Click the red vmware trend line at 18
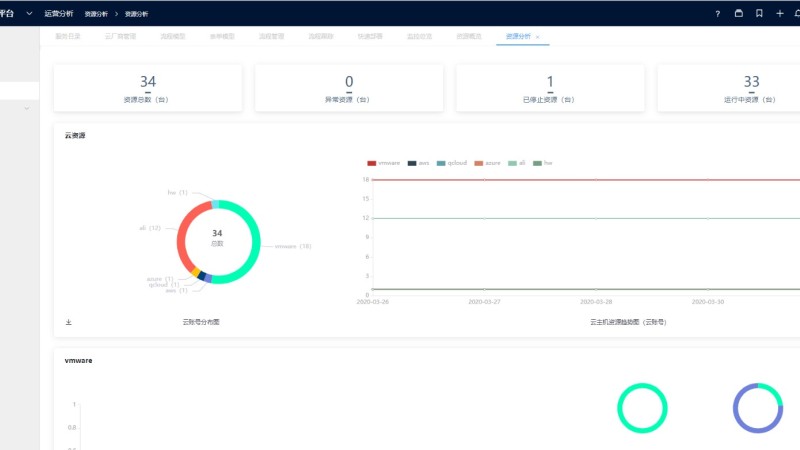The height and width of the screenshot is (450, 800). tap(586, 180)
